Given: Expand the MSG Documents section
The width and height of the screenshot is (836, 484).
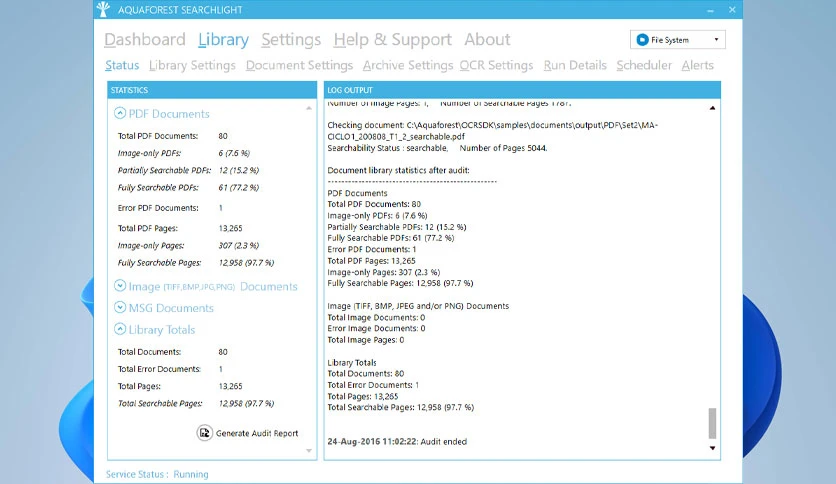Looking at the screenshot, I should coord(120,308).
